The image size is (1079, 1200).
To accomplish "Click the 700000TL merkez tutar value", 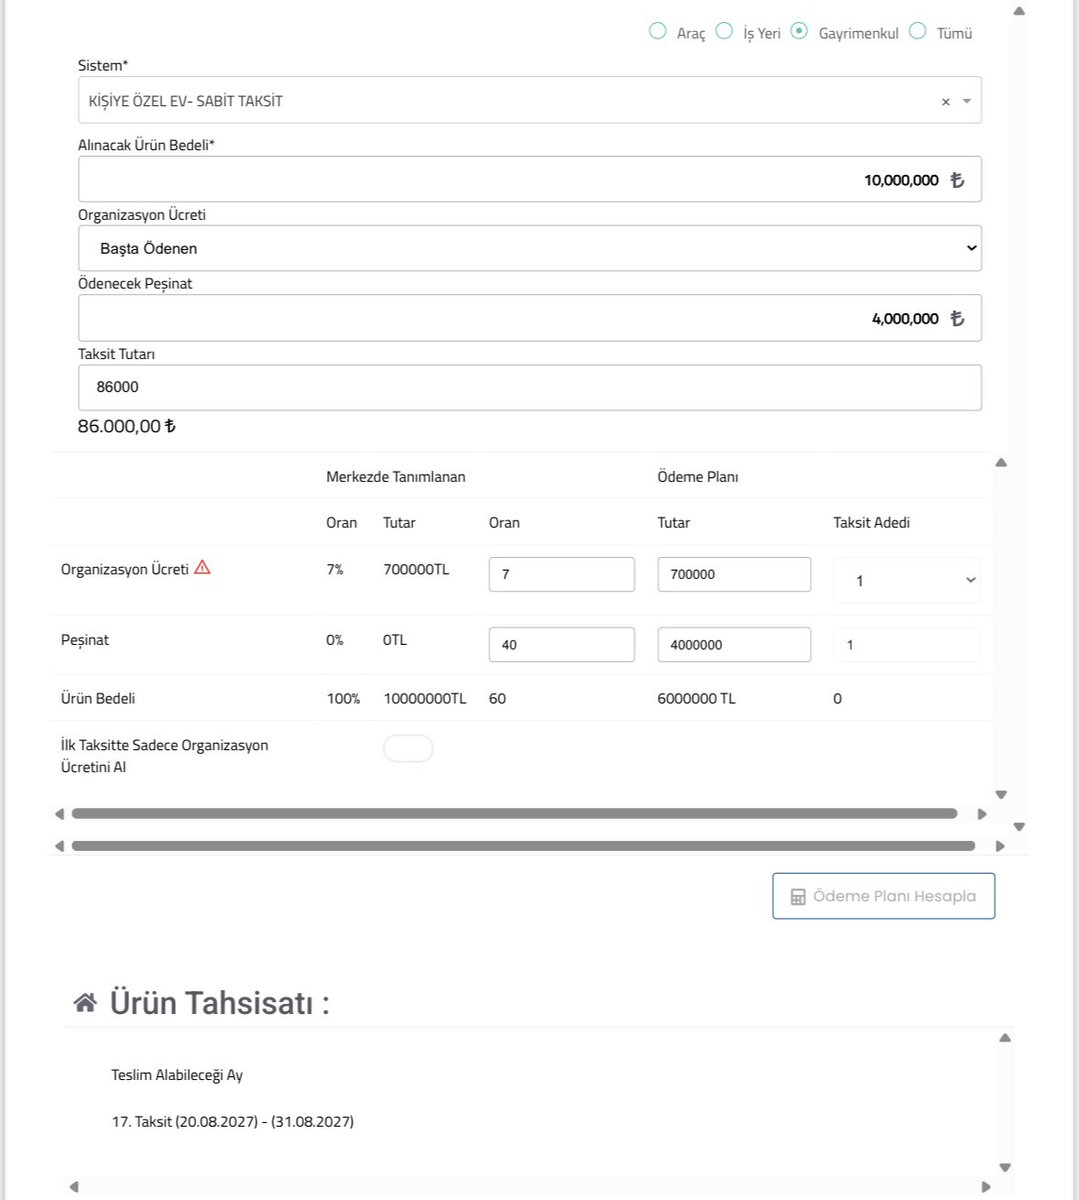I will (417, 569).
